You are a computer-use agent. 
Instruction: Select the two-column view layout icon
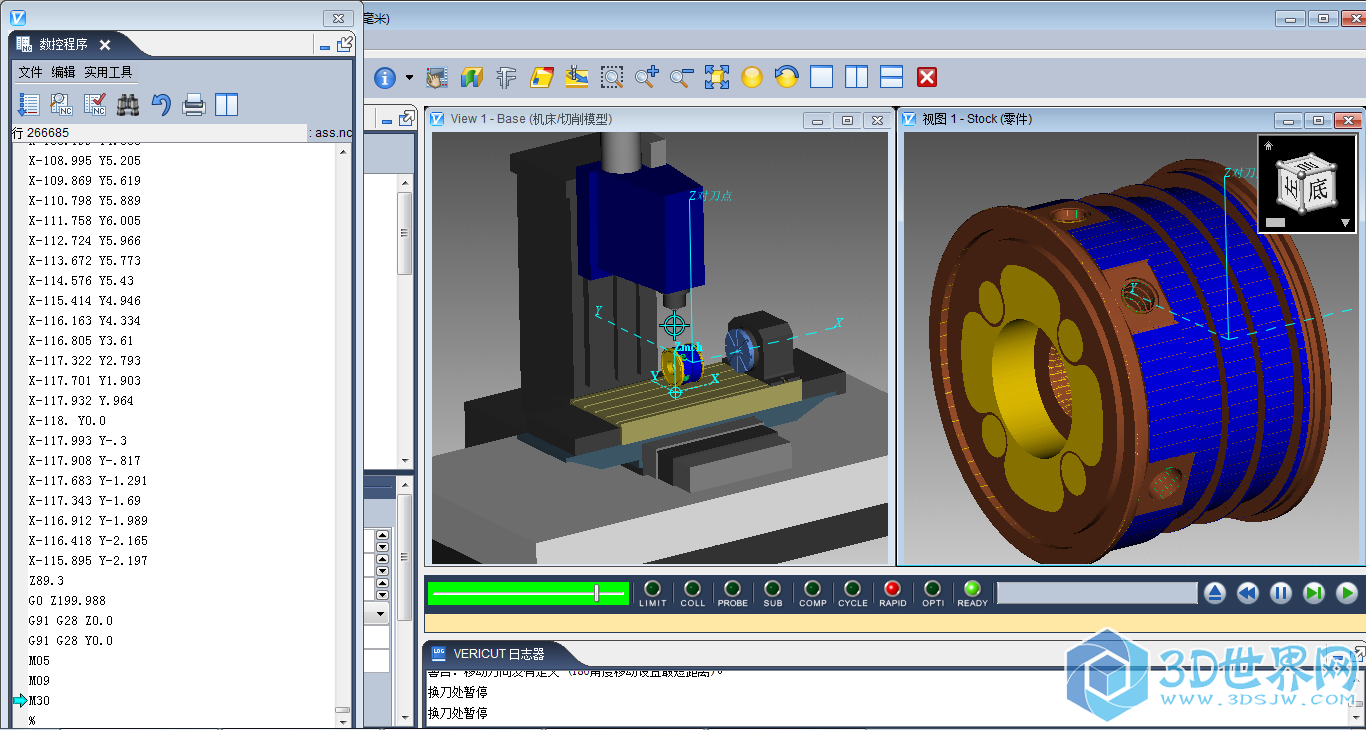[x=856, y=77]
